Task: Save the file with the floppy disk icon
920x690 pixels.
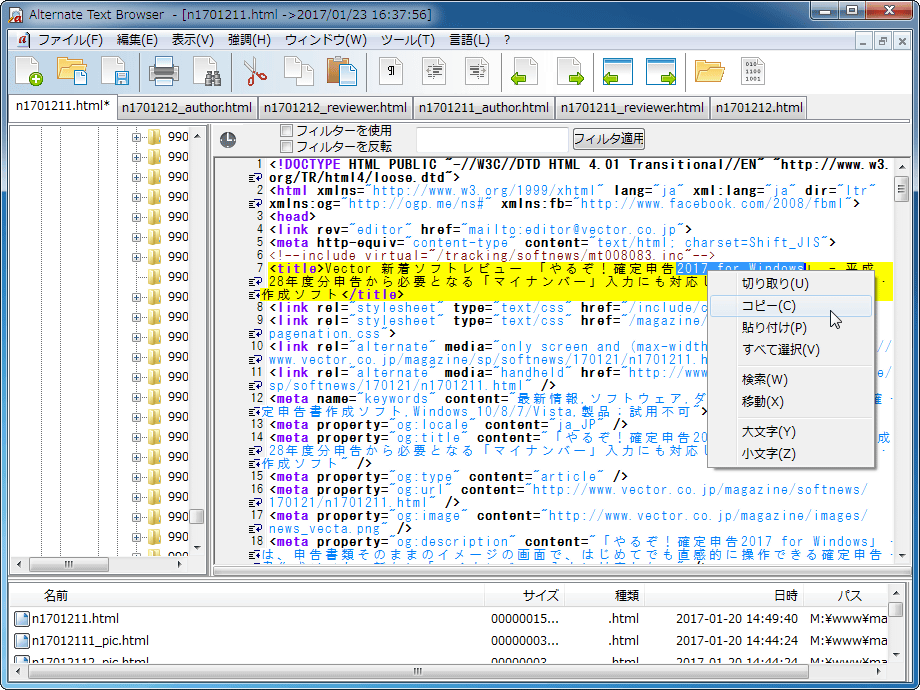Action: coord(116,71)
